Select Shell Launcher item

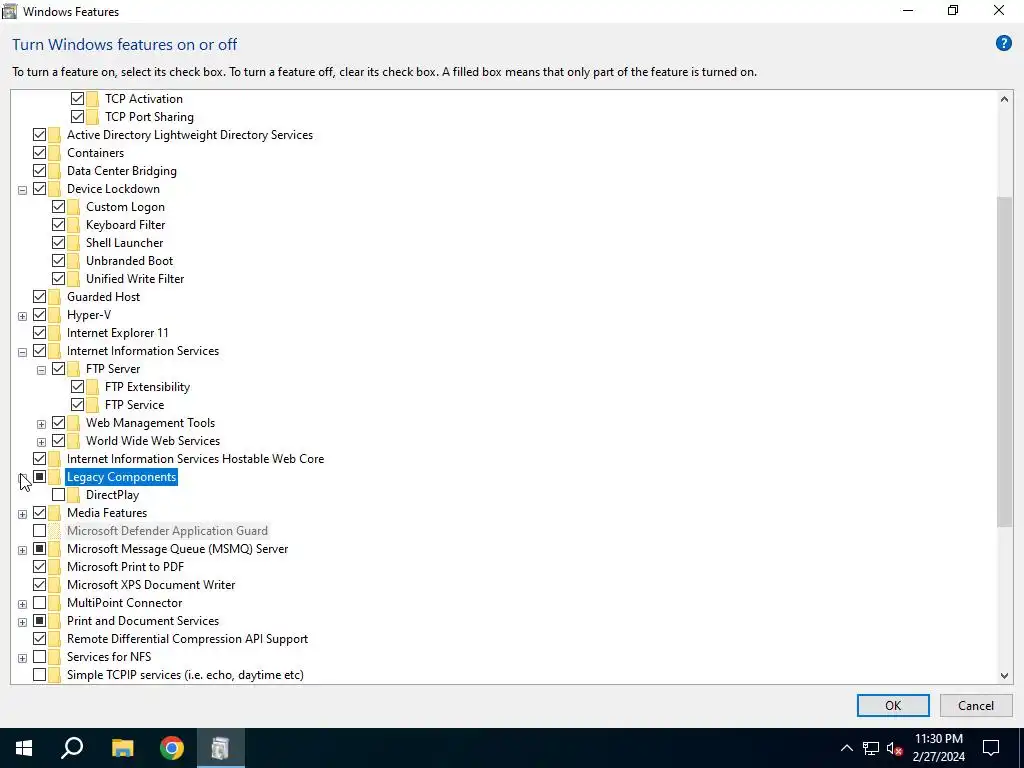click(x=124, y=243)
